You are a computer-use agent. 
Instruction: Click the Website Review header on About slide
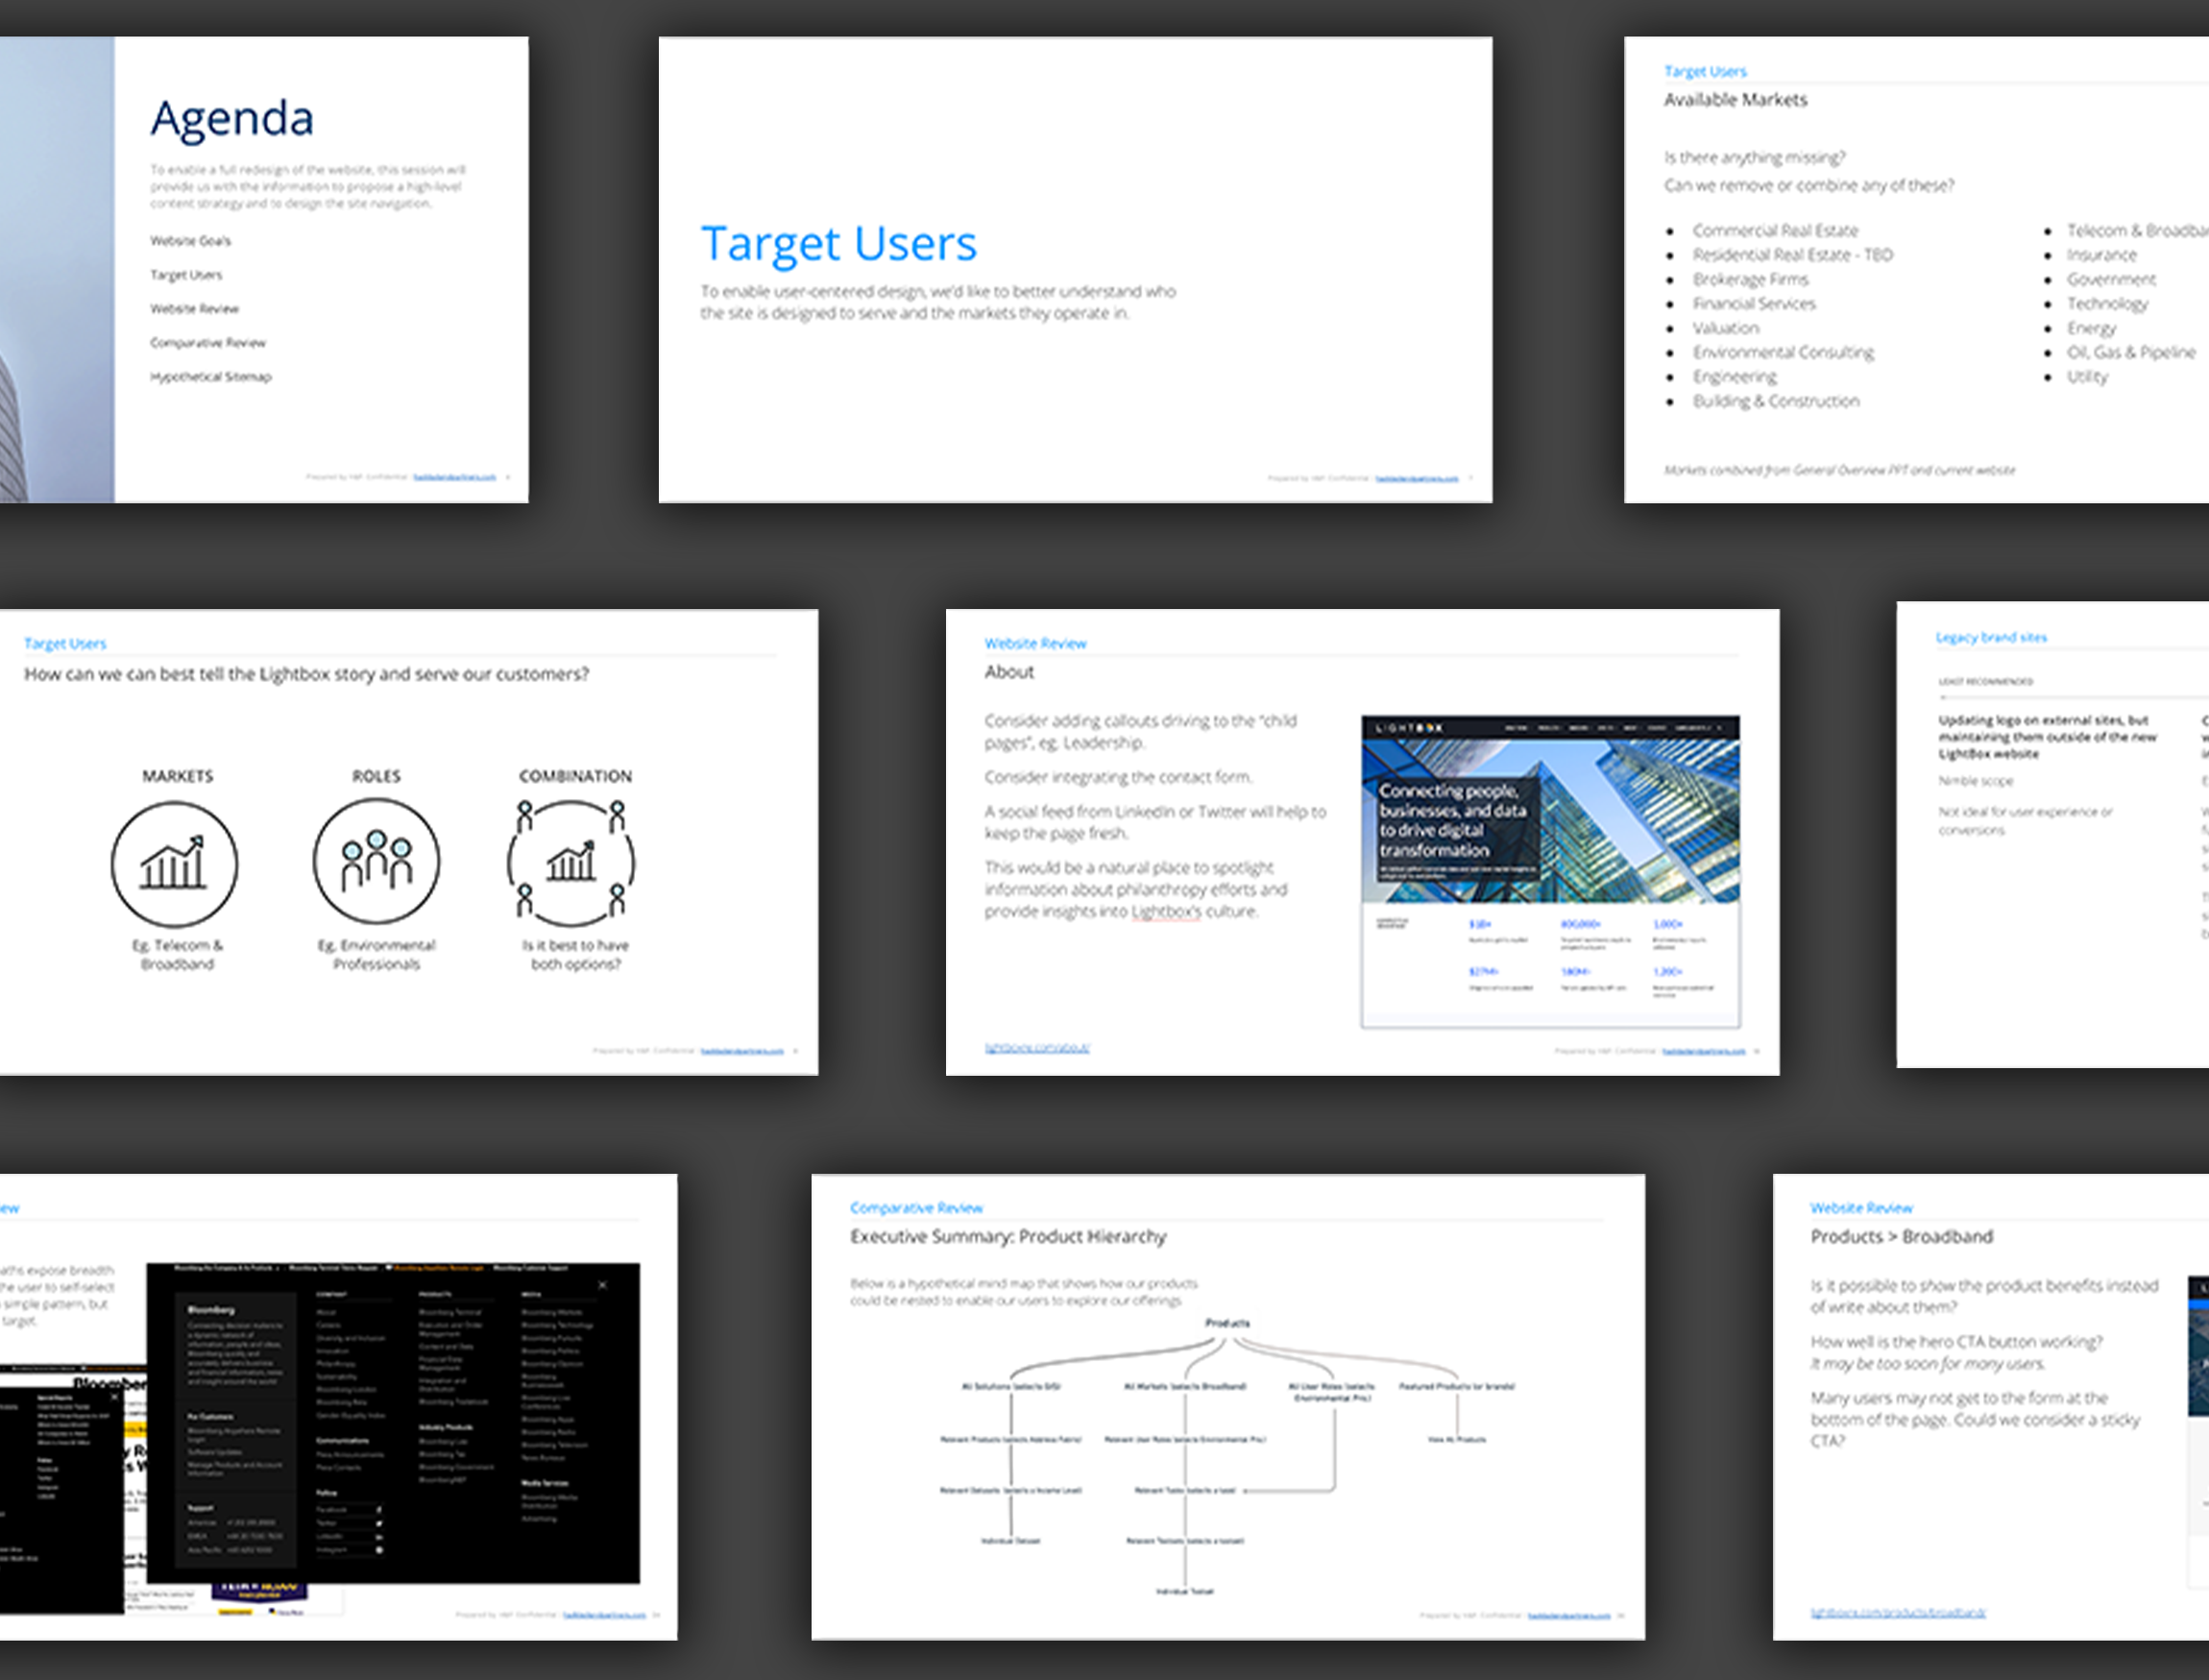click(1035, 644)
